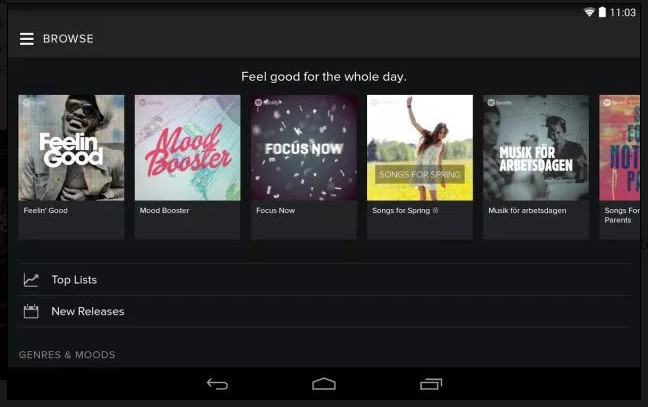This screenshot has width=648, height=407.
Task: Tap the Songs For Parents caption
Action: coord(622,215)
